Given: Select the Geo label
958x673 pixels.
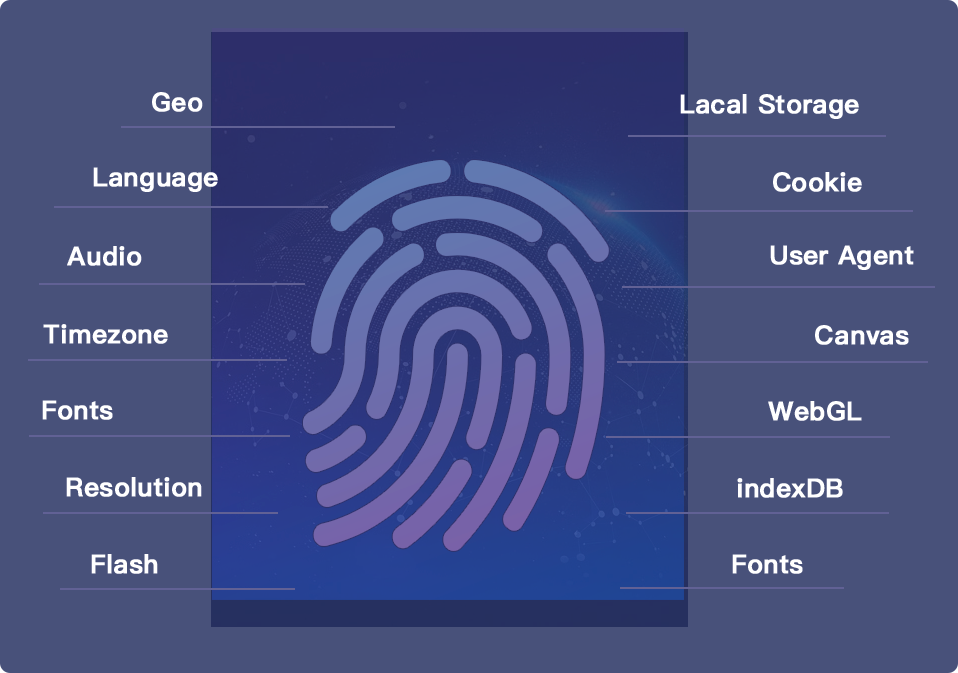Looking at the screenshot, I should click(x=177, y=103).
